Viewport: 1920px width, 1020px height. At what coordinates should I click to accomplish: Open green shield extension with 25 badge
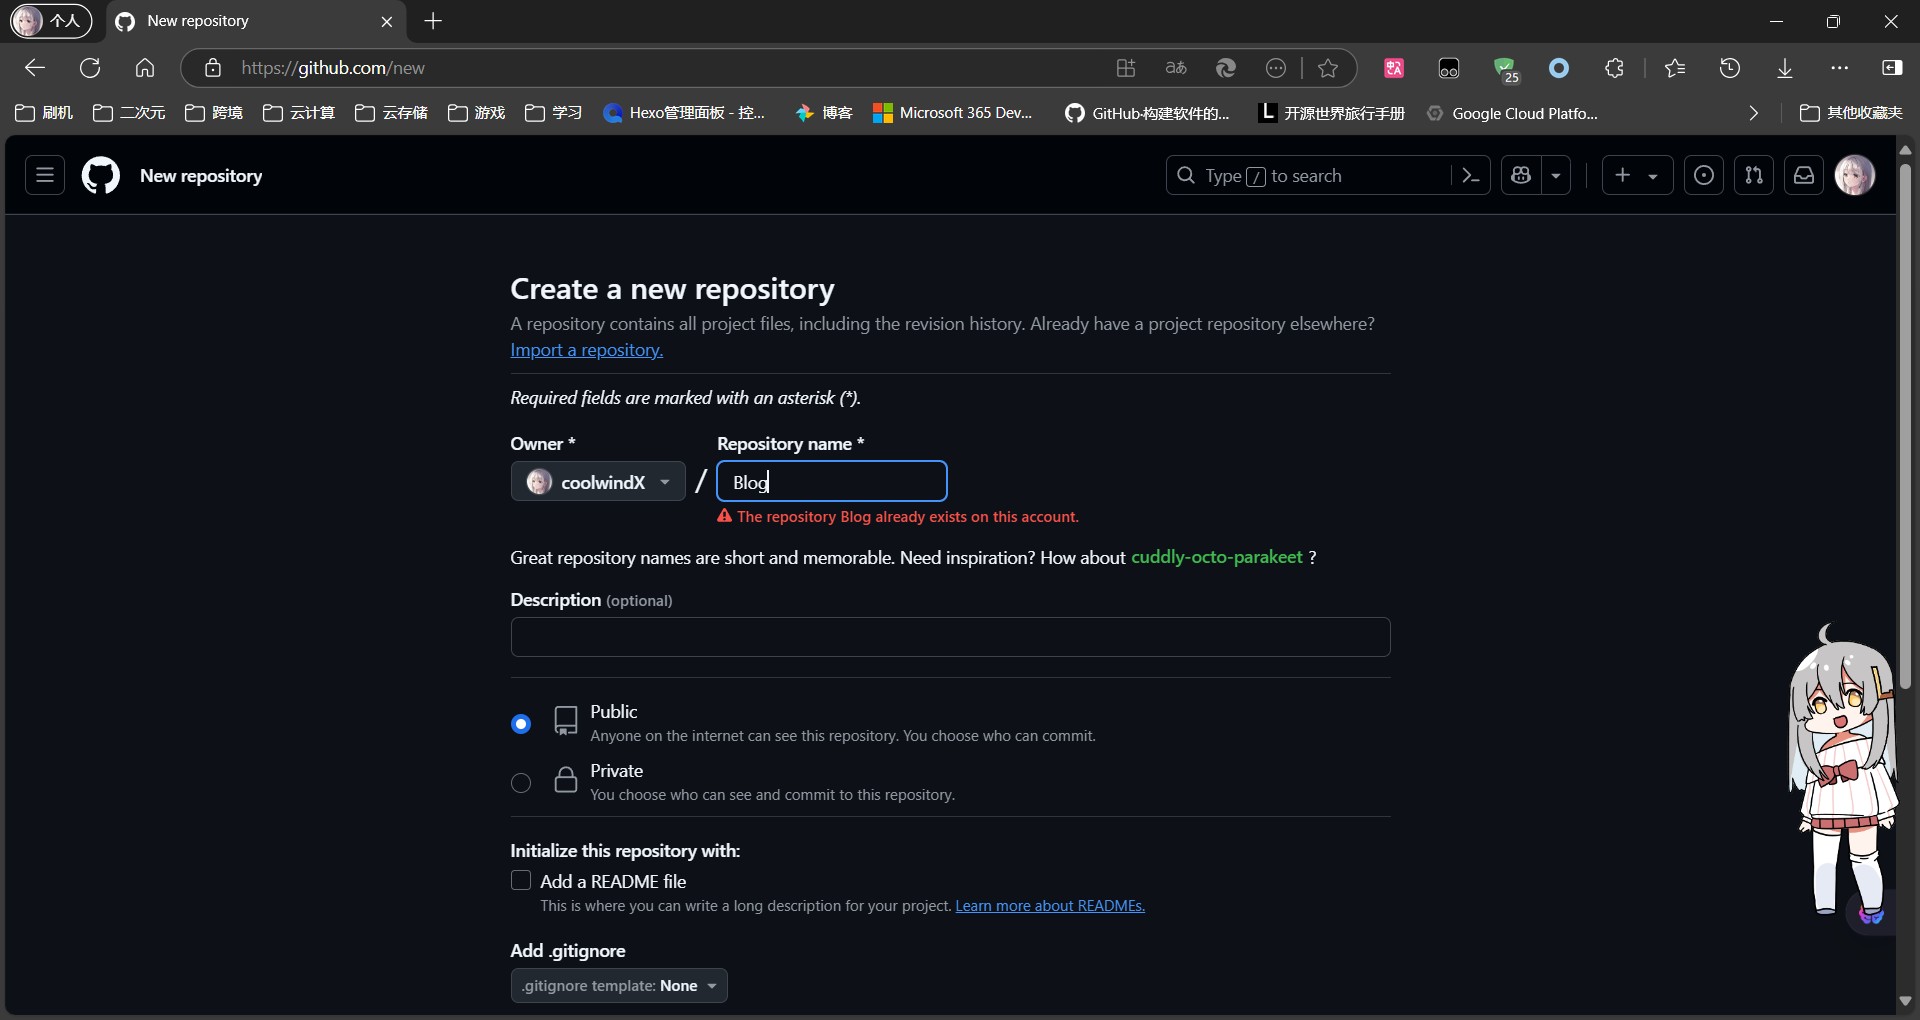coord(1506,69)
